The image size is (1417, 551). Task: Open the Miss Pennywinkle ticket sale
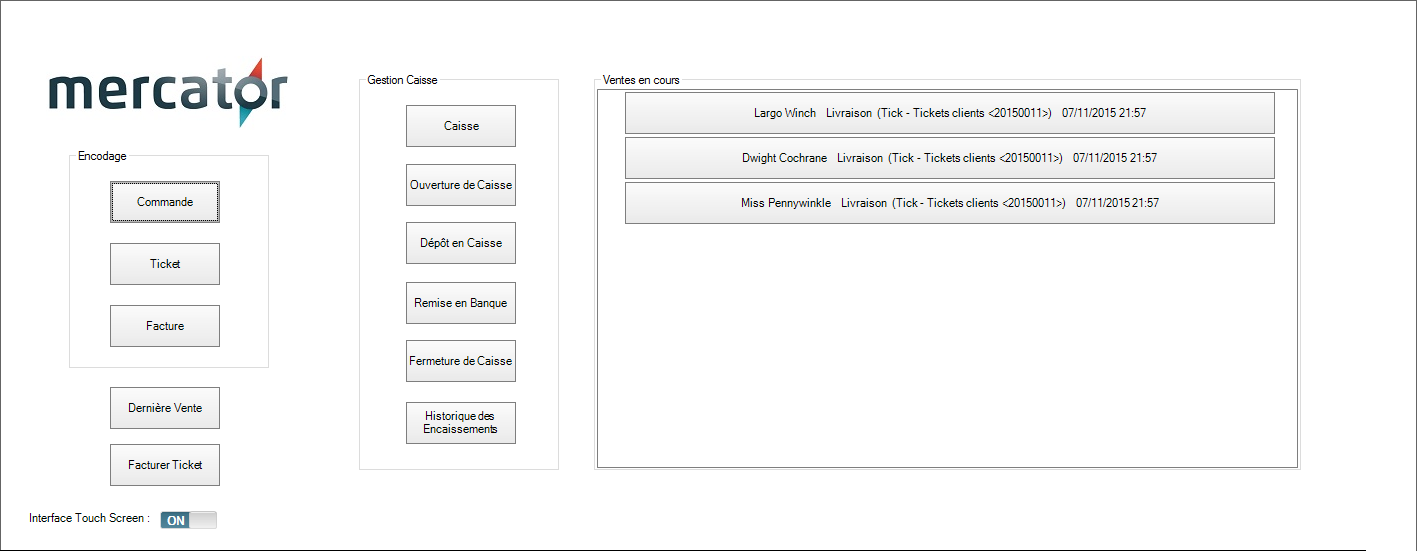point(949,203)
